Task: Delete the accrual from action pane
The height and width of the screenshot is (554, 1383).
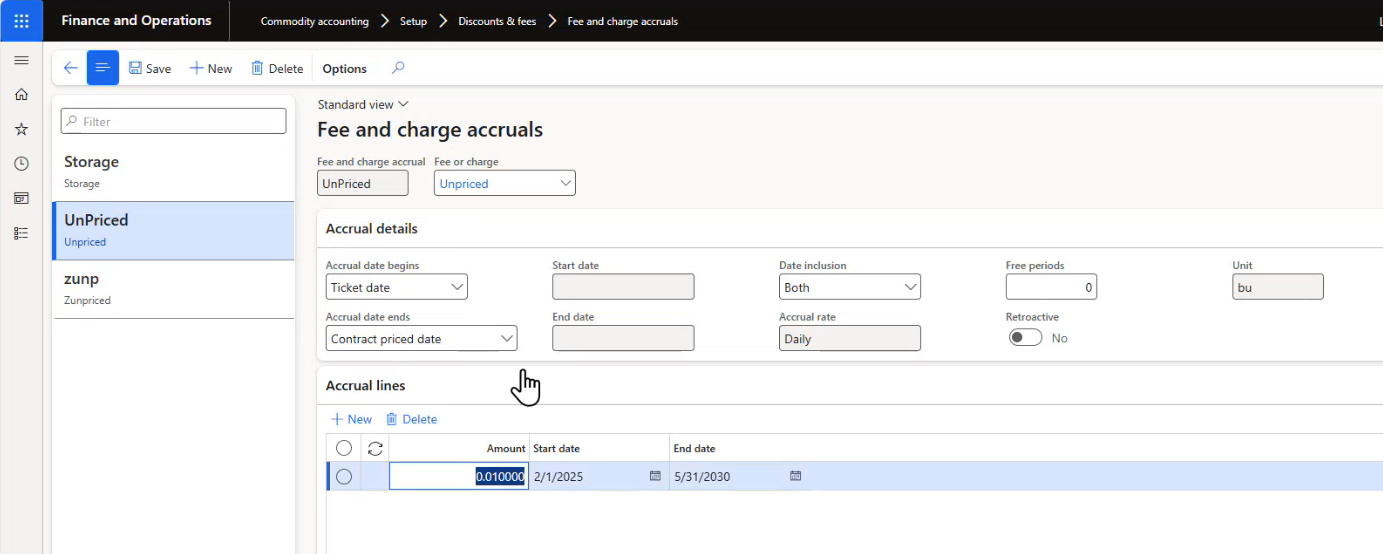Action: coord(277,68)
